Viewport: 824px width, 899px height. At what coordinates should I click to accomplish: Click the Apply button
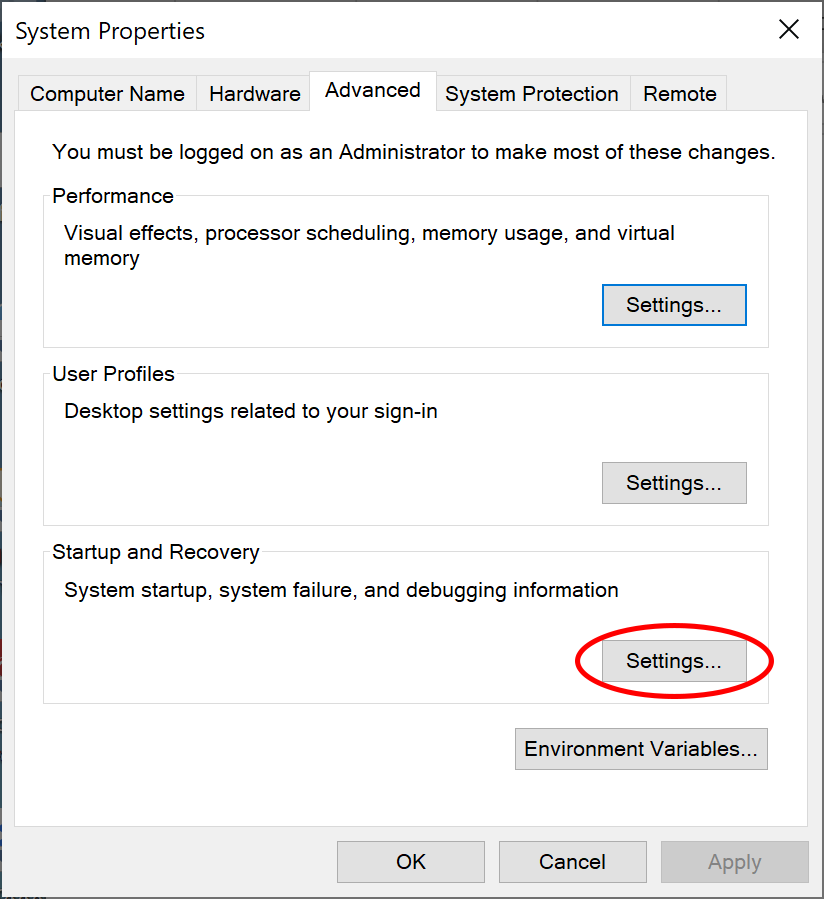coord(734,862)
